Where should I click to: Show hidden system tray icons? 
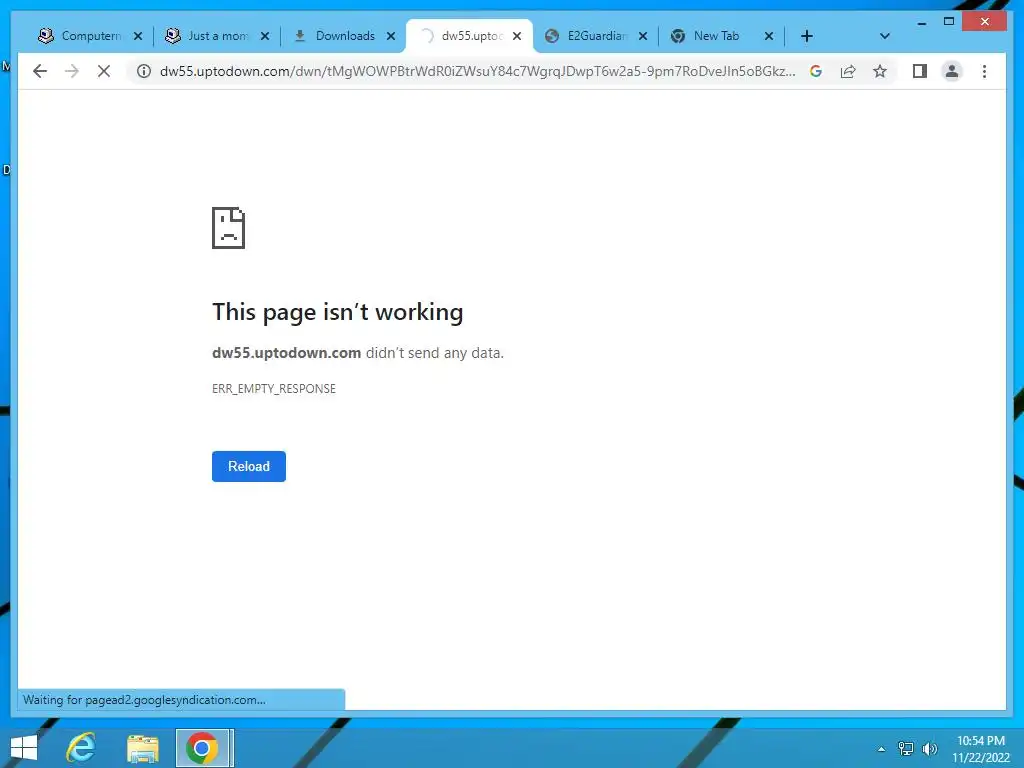[881, 748]
